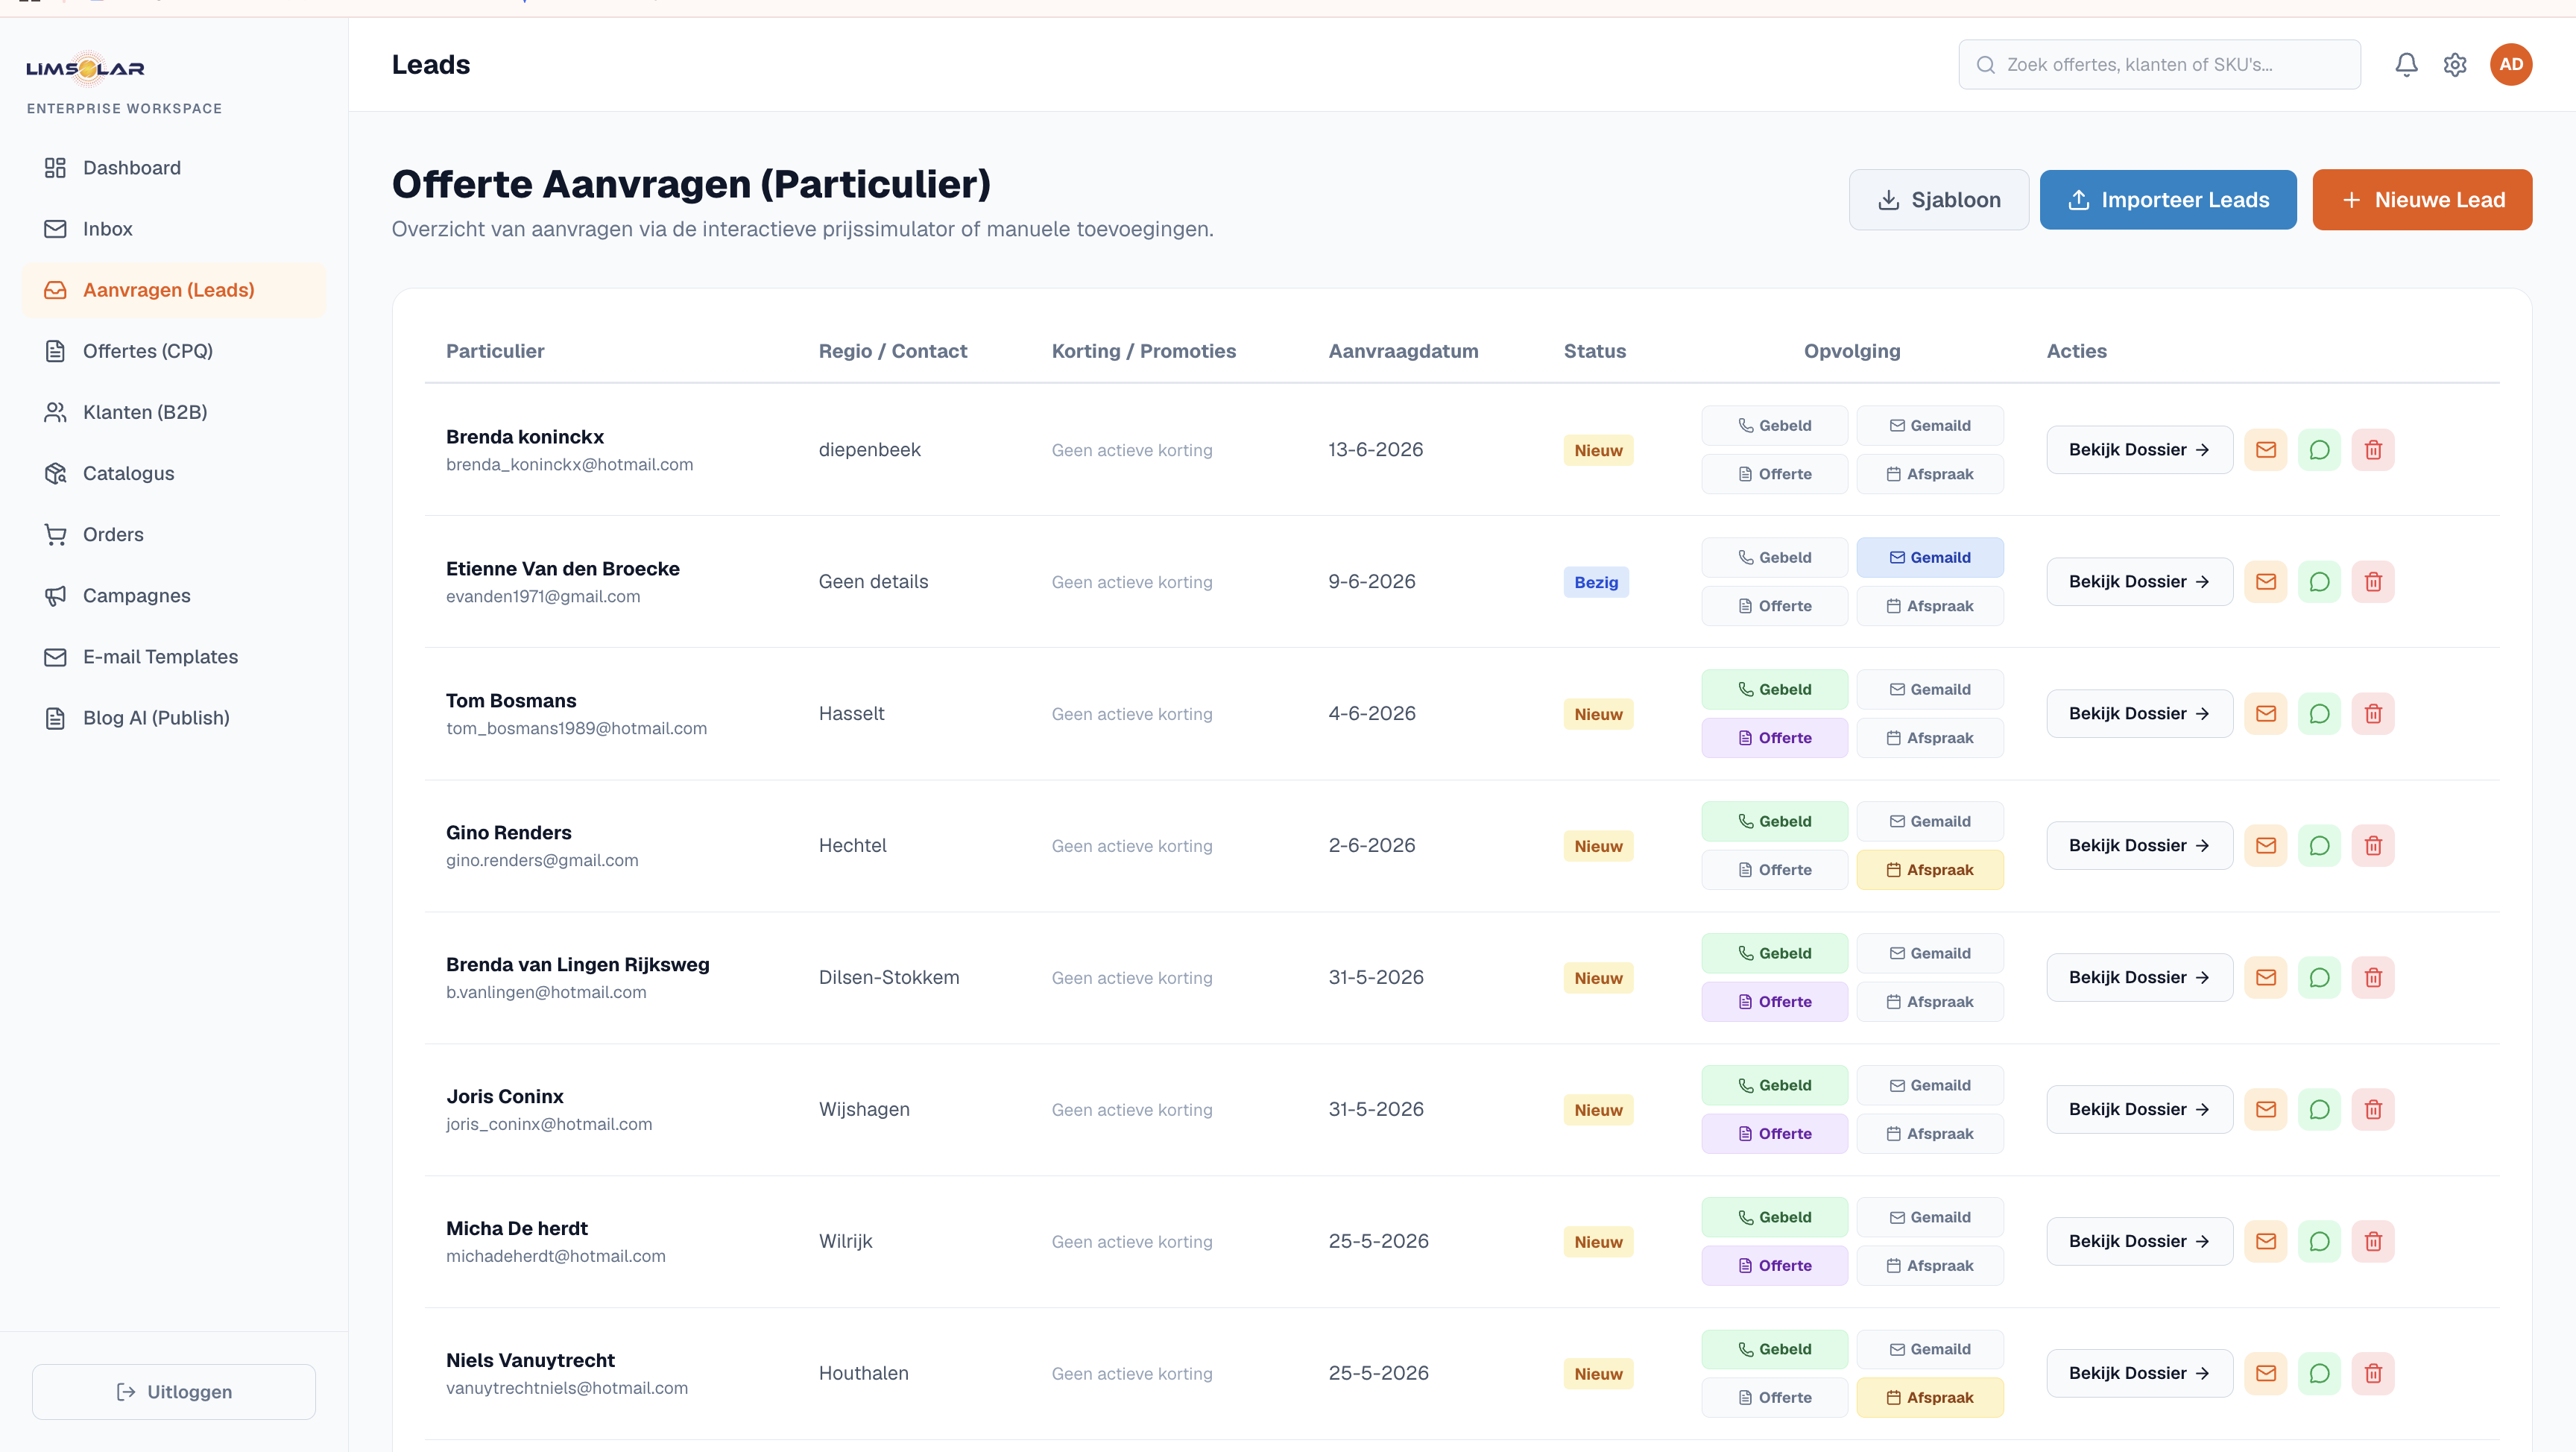Open Bekijk Dossier for Joris Coninx
This screenshot has width=2576, height=1452.
click(x=2139, y=1110)
